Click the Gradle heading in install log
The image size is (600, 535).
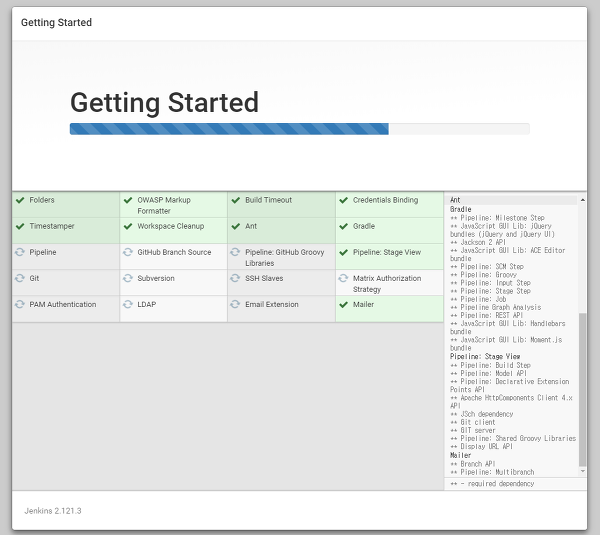click(x=460, y=209)
